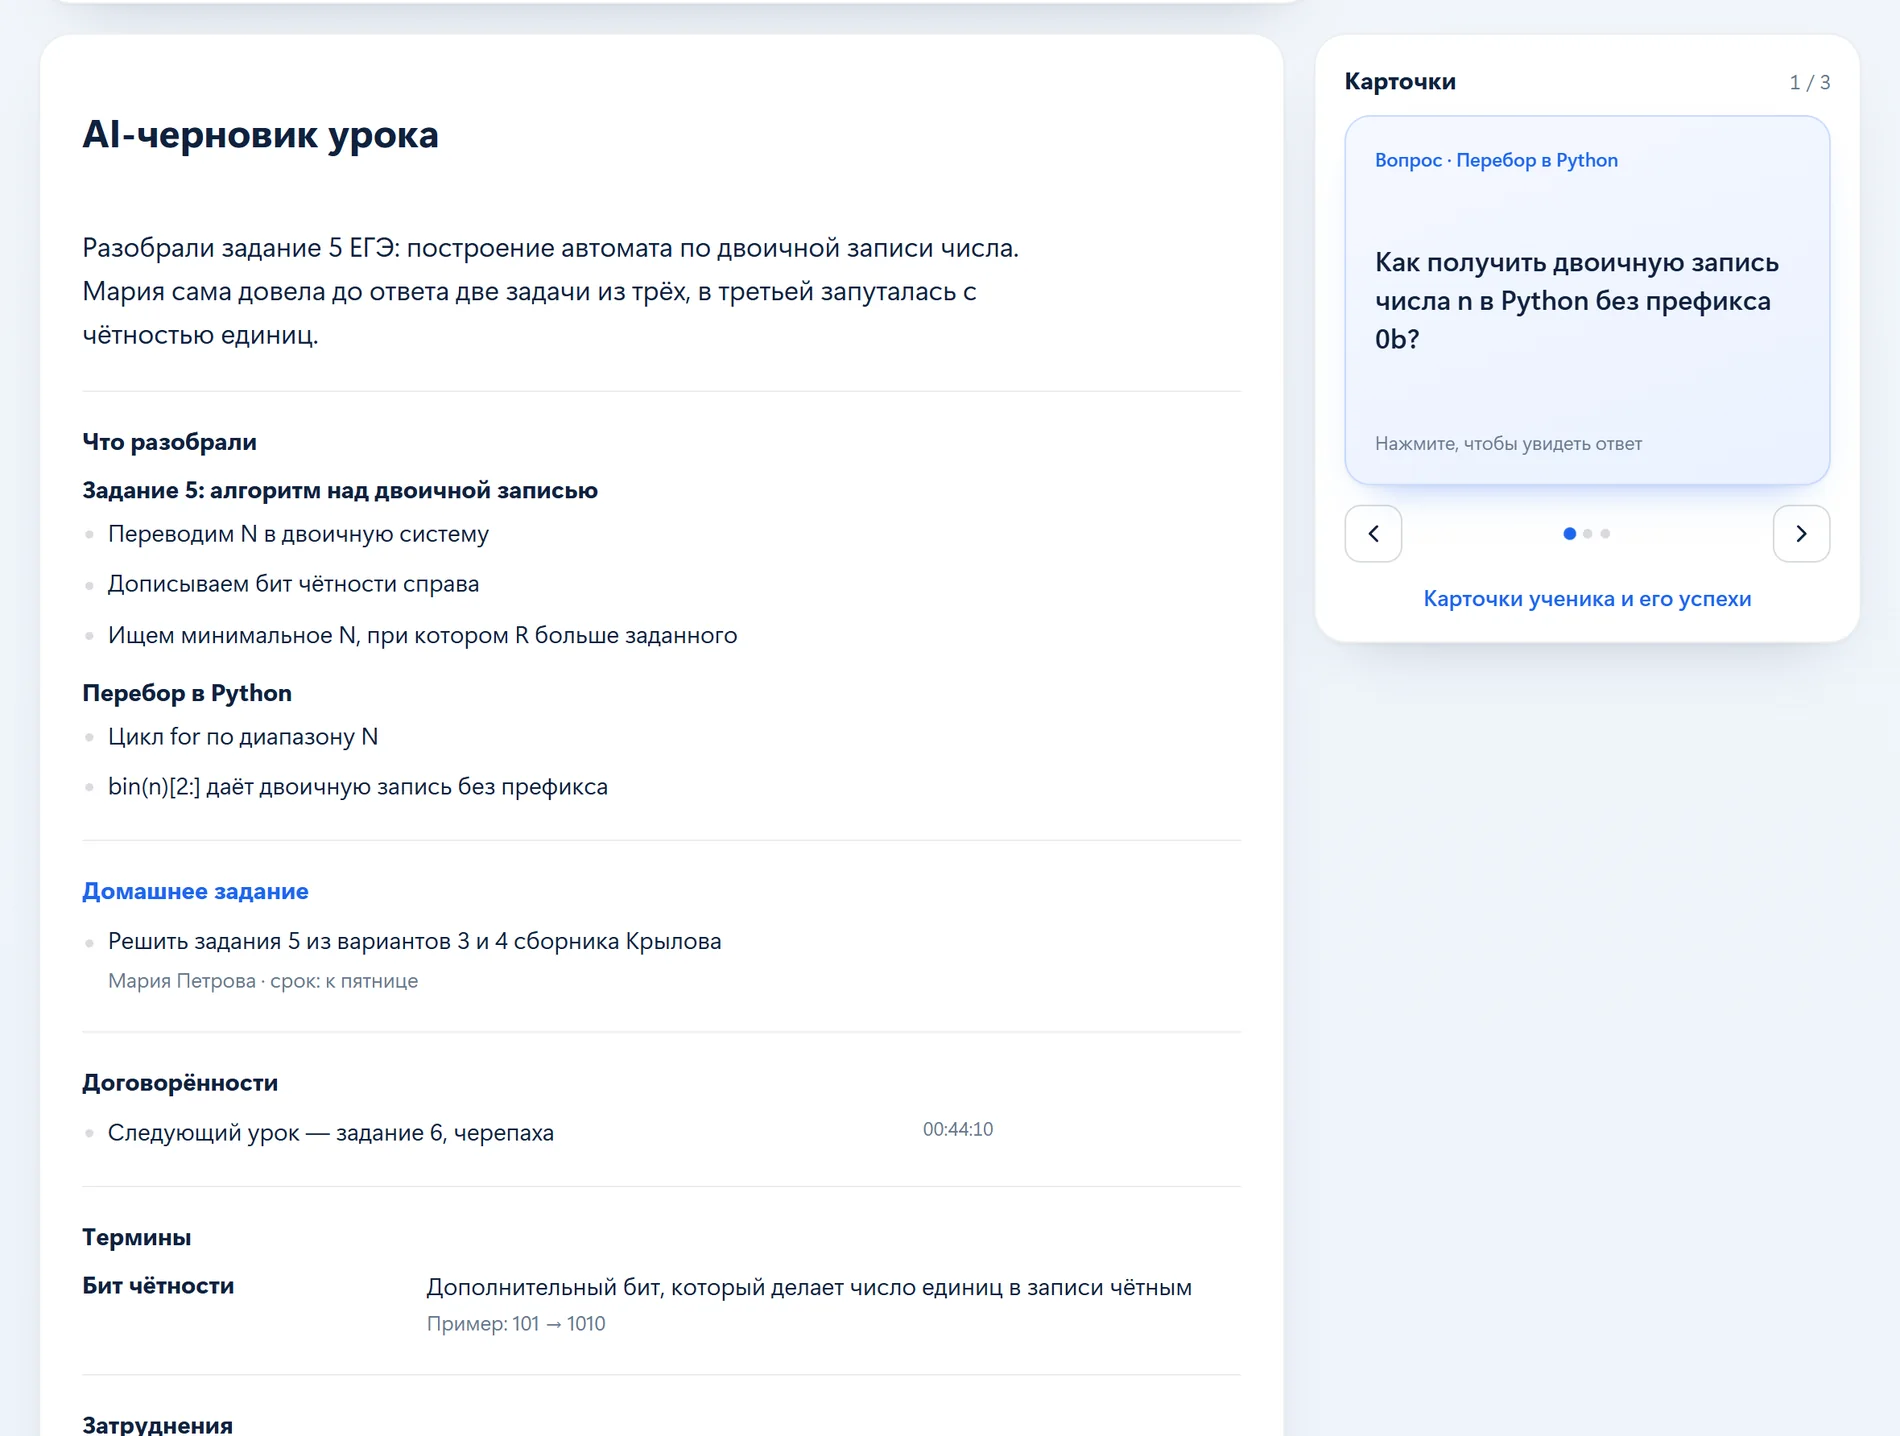Click the 'Карточки' panel title
Viewport: 1900px width, 1436px height.
(1400, 82)
